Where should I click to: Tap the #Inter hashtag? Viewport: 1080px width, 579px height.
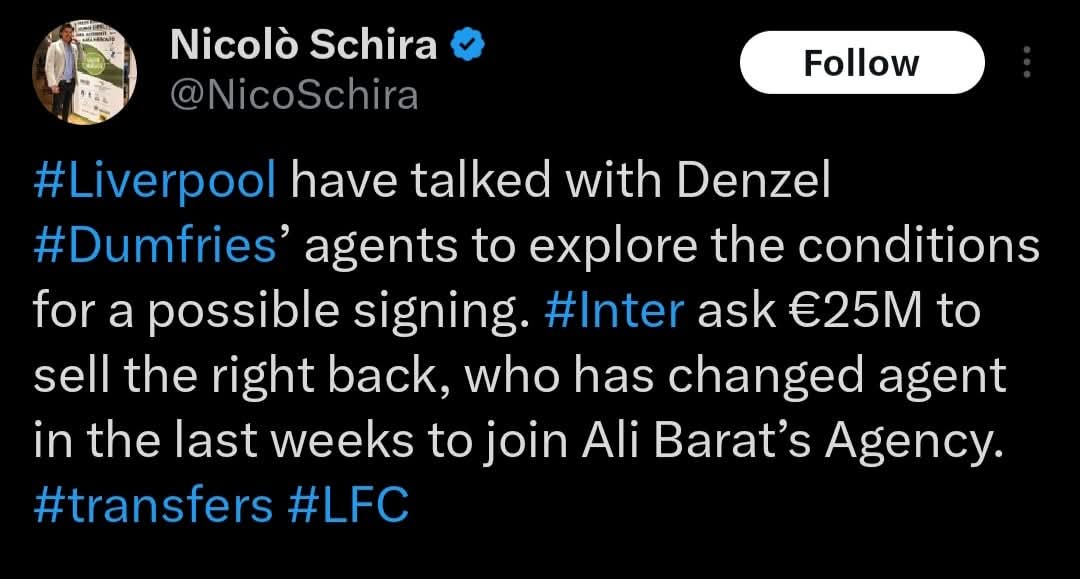tap(616, 313)
